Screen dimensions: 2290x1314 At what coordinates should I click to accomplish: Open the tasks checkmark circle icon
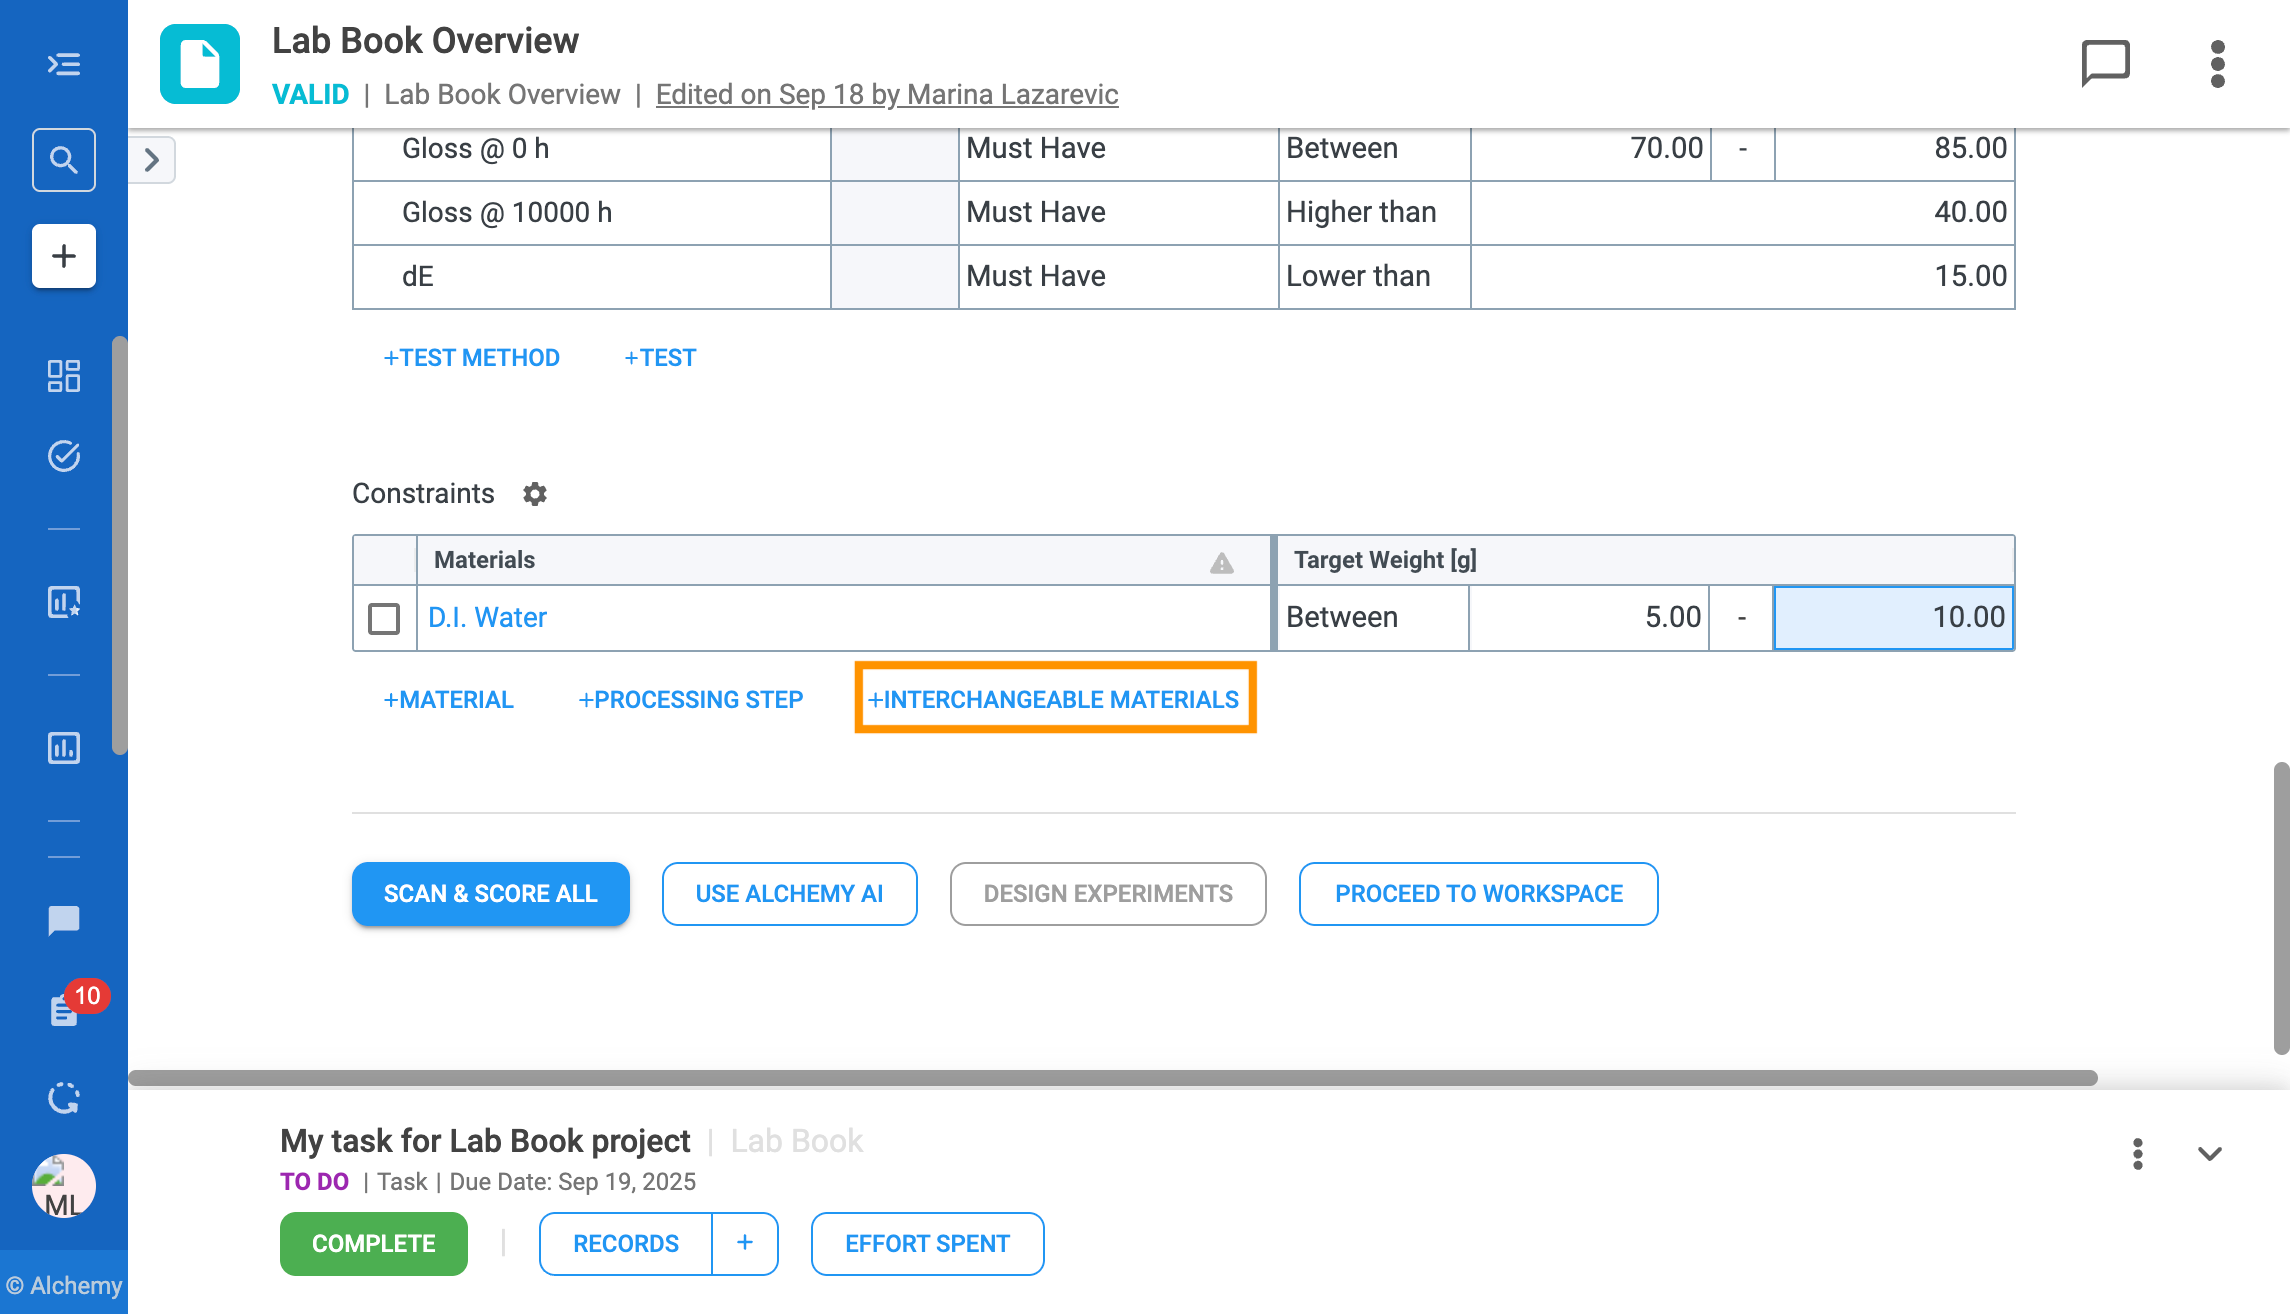click(x=64, y=456)
